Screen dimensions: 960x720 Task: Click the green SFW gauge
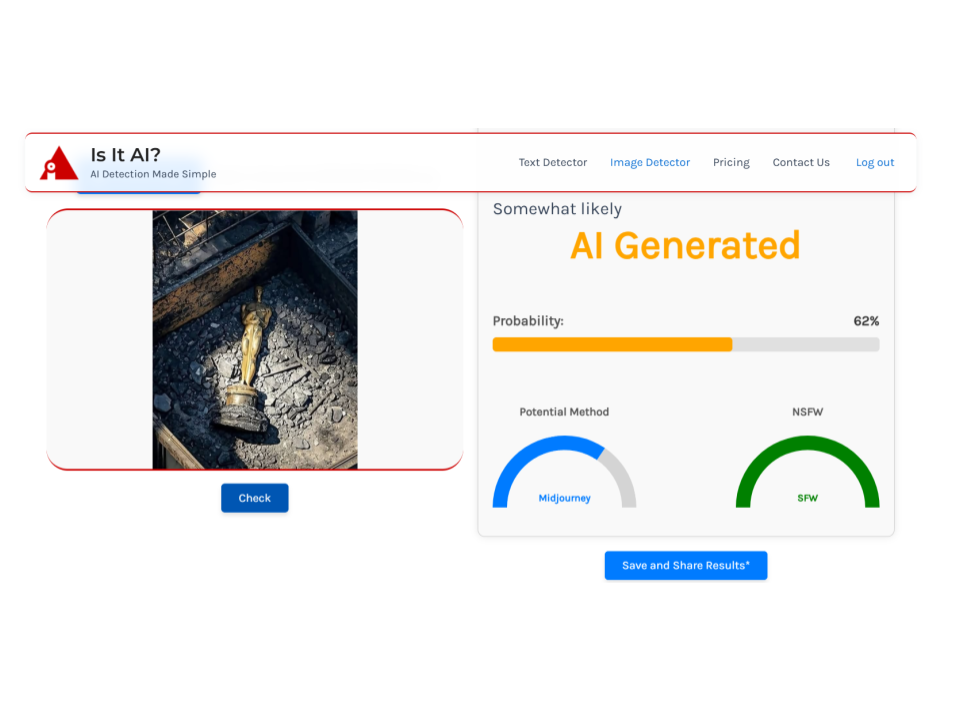(808, 471)
